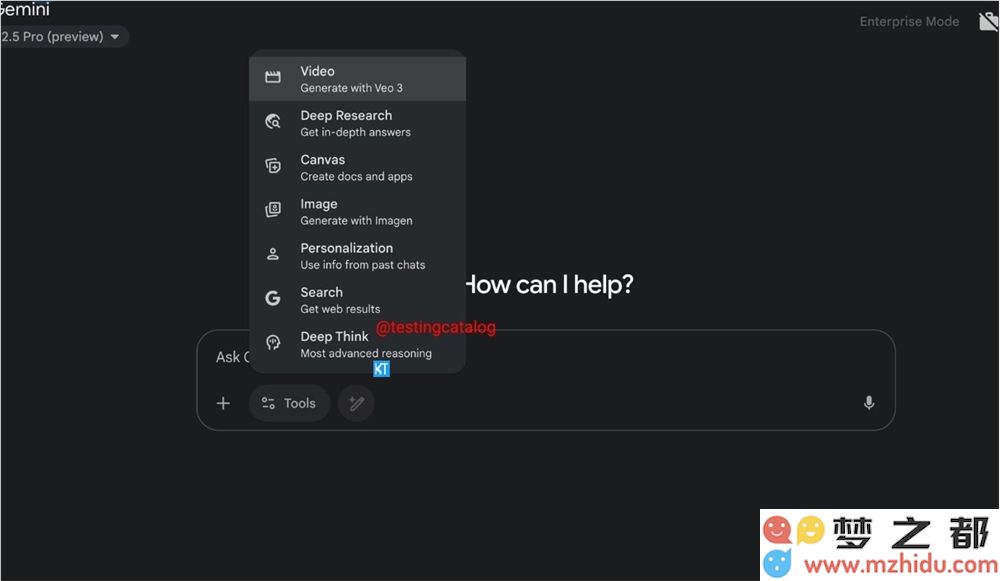Click the microphone voice input icon
This screenshot has width=1000, height=581.
click(x=869, y=403)
